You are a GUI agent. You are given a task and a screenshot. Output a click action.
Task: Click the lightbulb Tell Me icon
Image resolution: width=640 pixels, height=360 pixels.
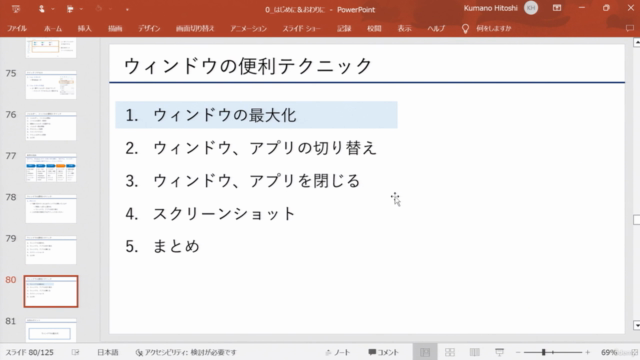465,29
